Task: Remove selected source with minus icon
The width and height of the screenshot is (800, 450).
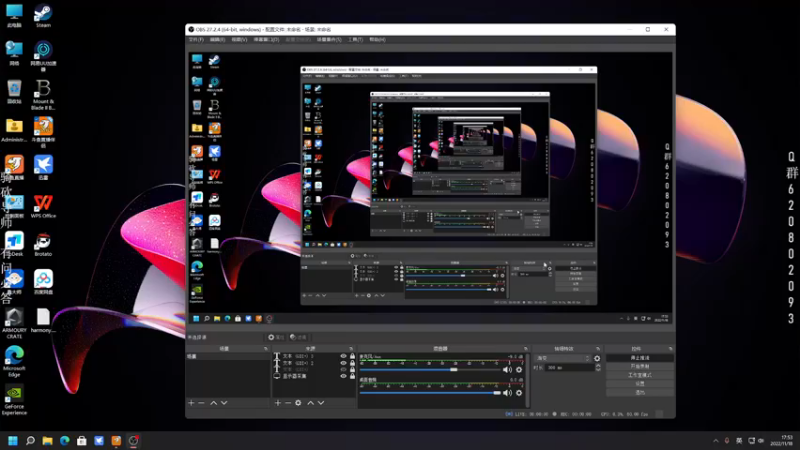Action: pos(288,403)
